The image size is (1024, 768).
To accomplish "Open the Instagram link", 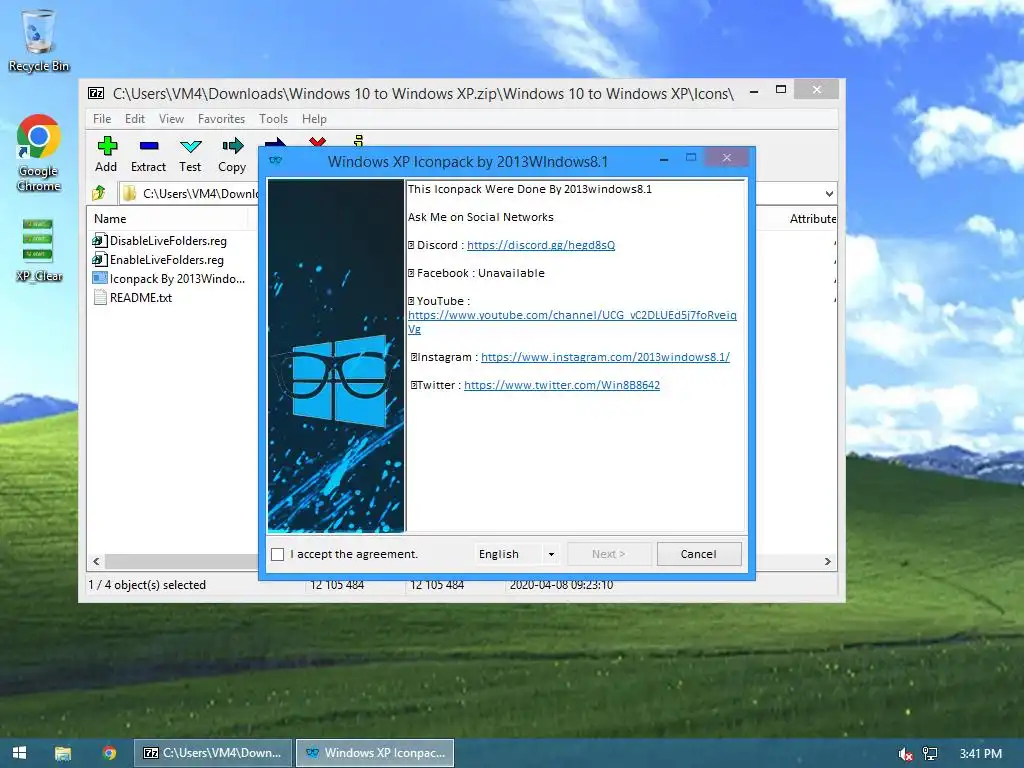I will [x=605, y=357].
